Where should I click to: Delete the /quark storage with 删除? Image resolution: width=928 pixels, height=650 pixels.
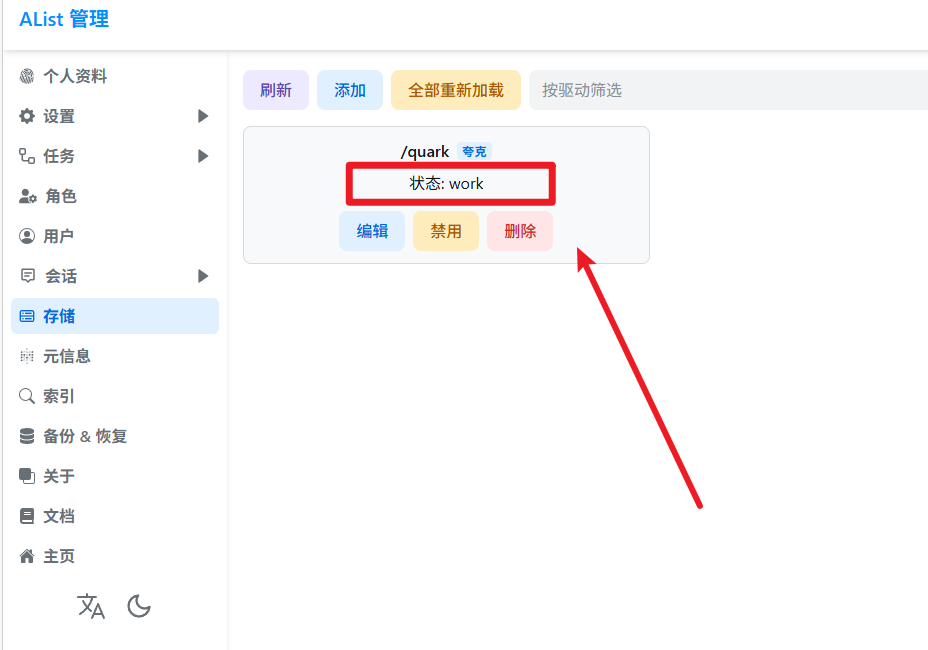(520, 231)
